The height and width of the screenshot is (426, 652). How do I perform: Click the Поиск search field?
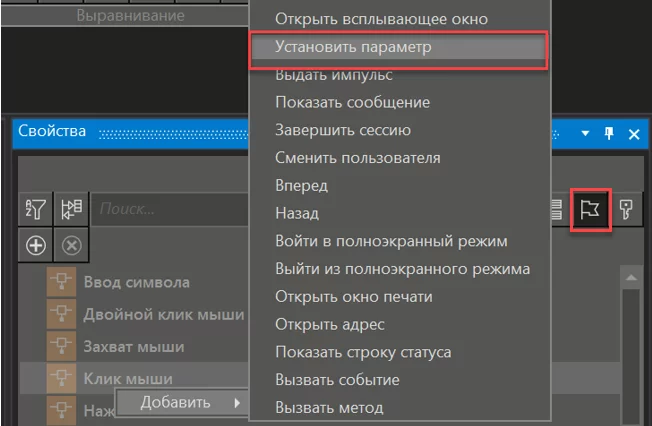click(x=170, y=209)
